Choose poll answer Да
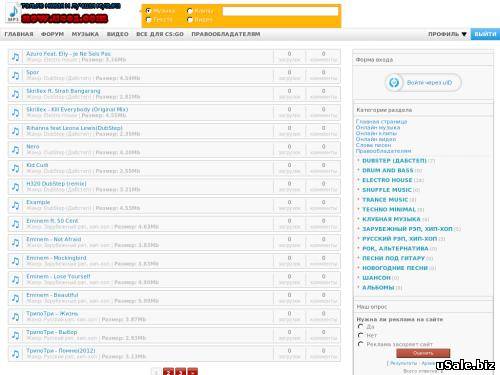Image resolution: width=500 pixels, height=375 pixels. [x=360, y=326]
